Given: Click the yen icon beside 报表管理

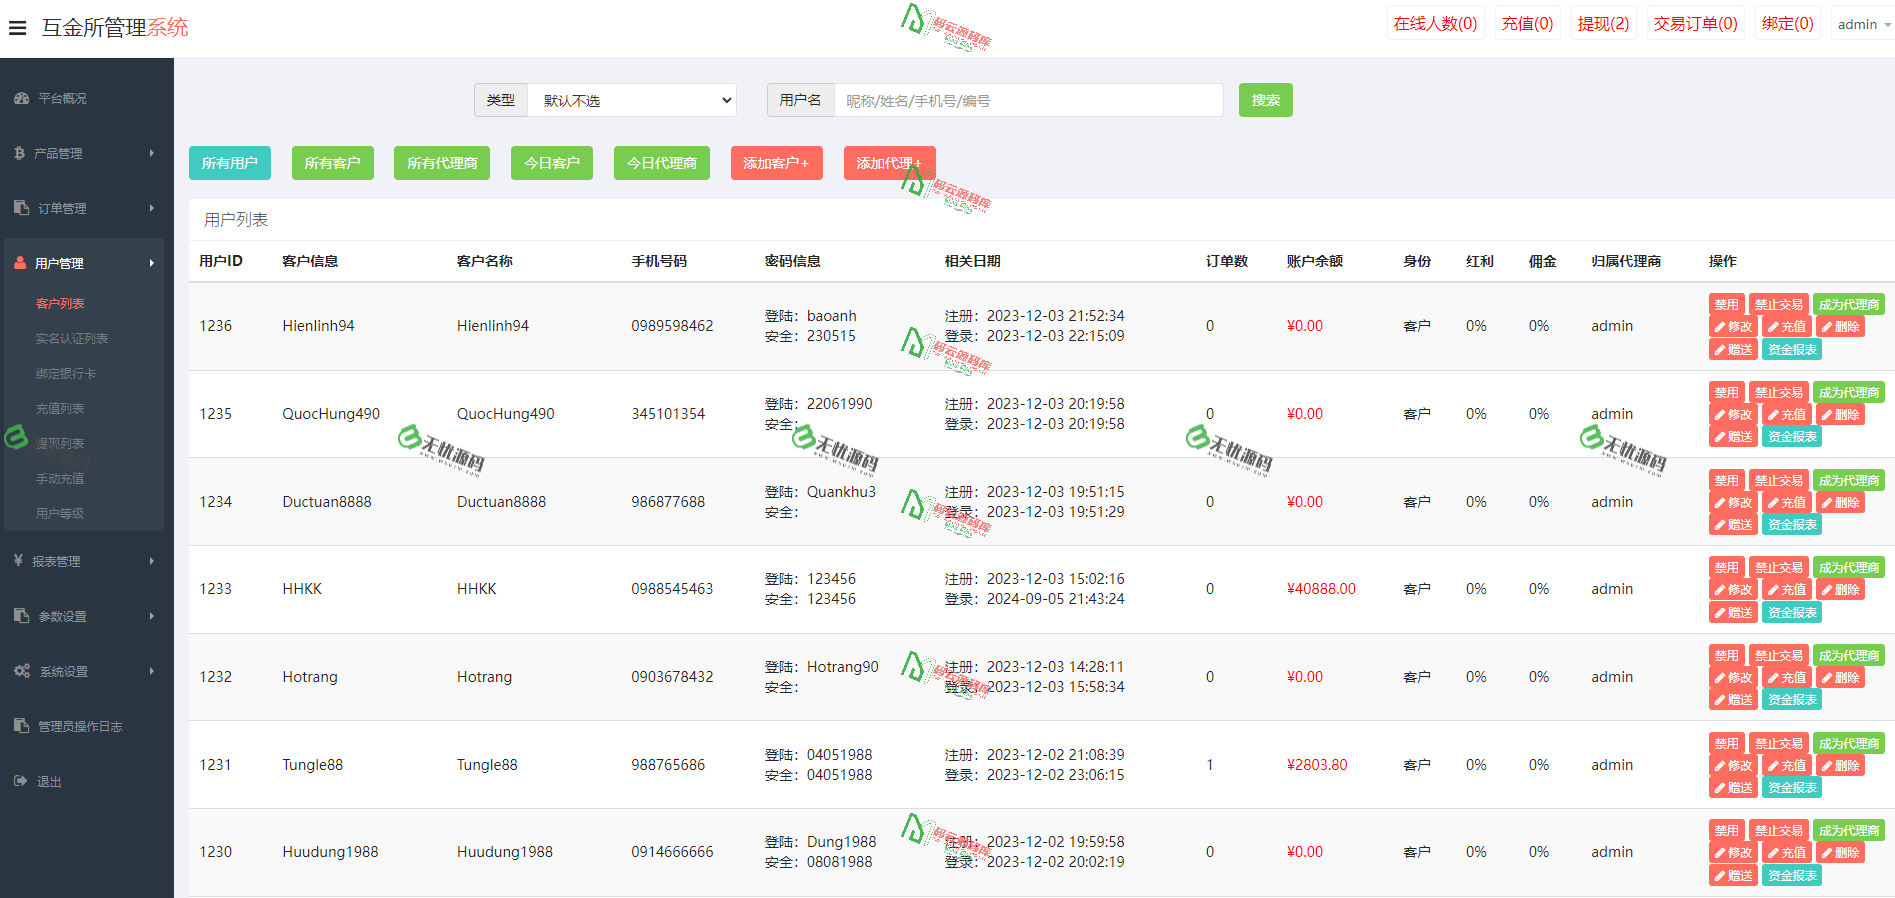Looking at the screenshot, I should tap(18, 561).
